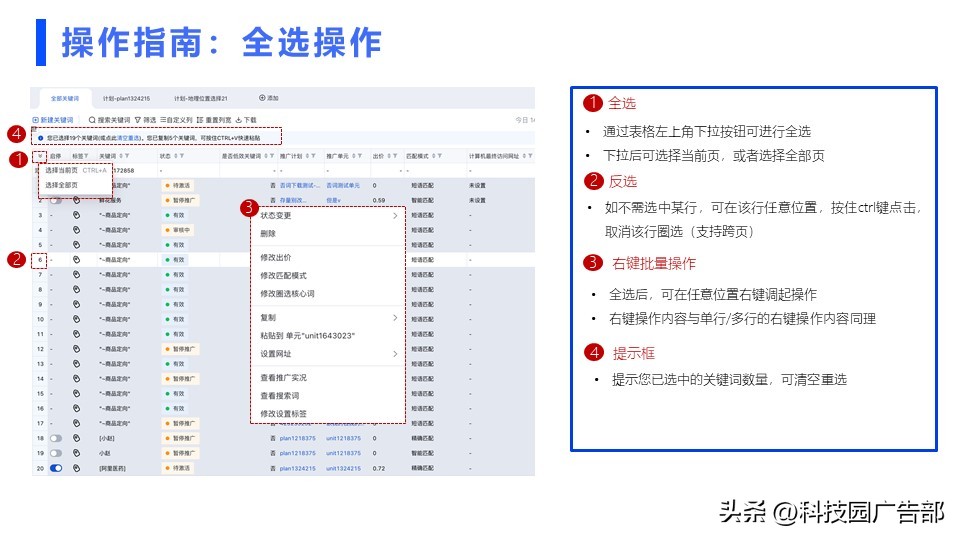Click the filter icon on 推广单元 column header
The height and width of the screenshot is (540, 960).
pyautogui.click(x=360, y=156)
